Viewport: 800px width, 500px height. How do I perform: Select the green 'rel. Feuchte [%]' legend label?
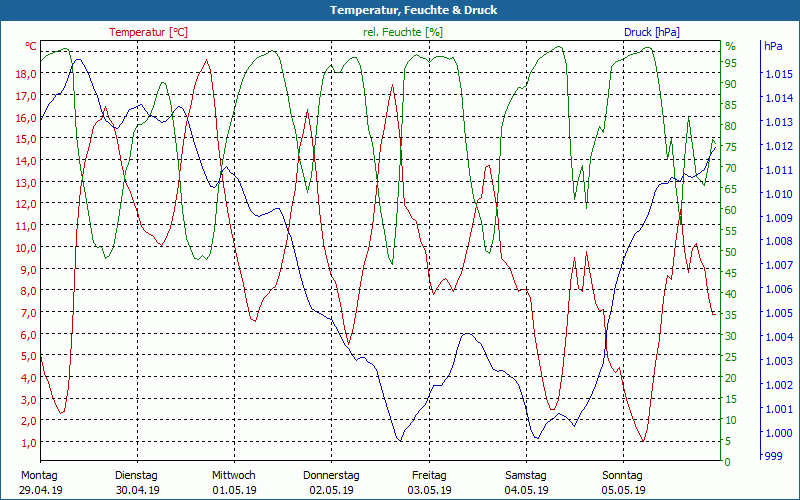[x=403, y=32]
